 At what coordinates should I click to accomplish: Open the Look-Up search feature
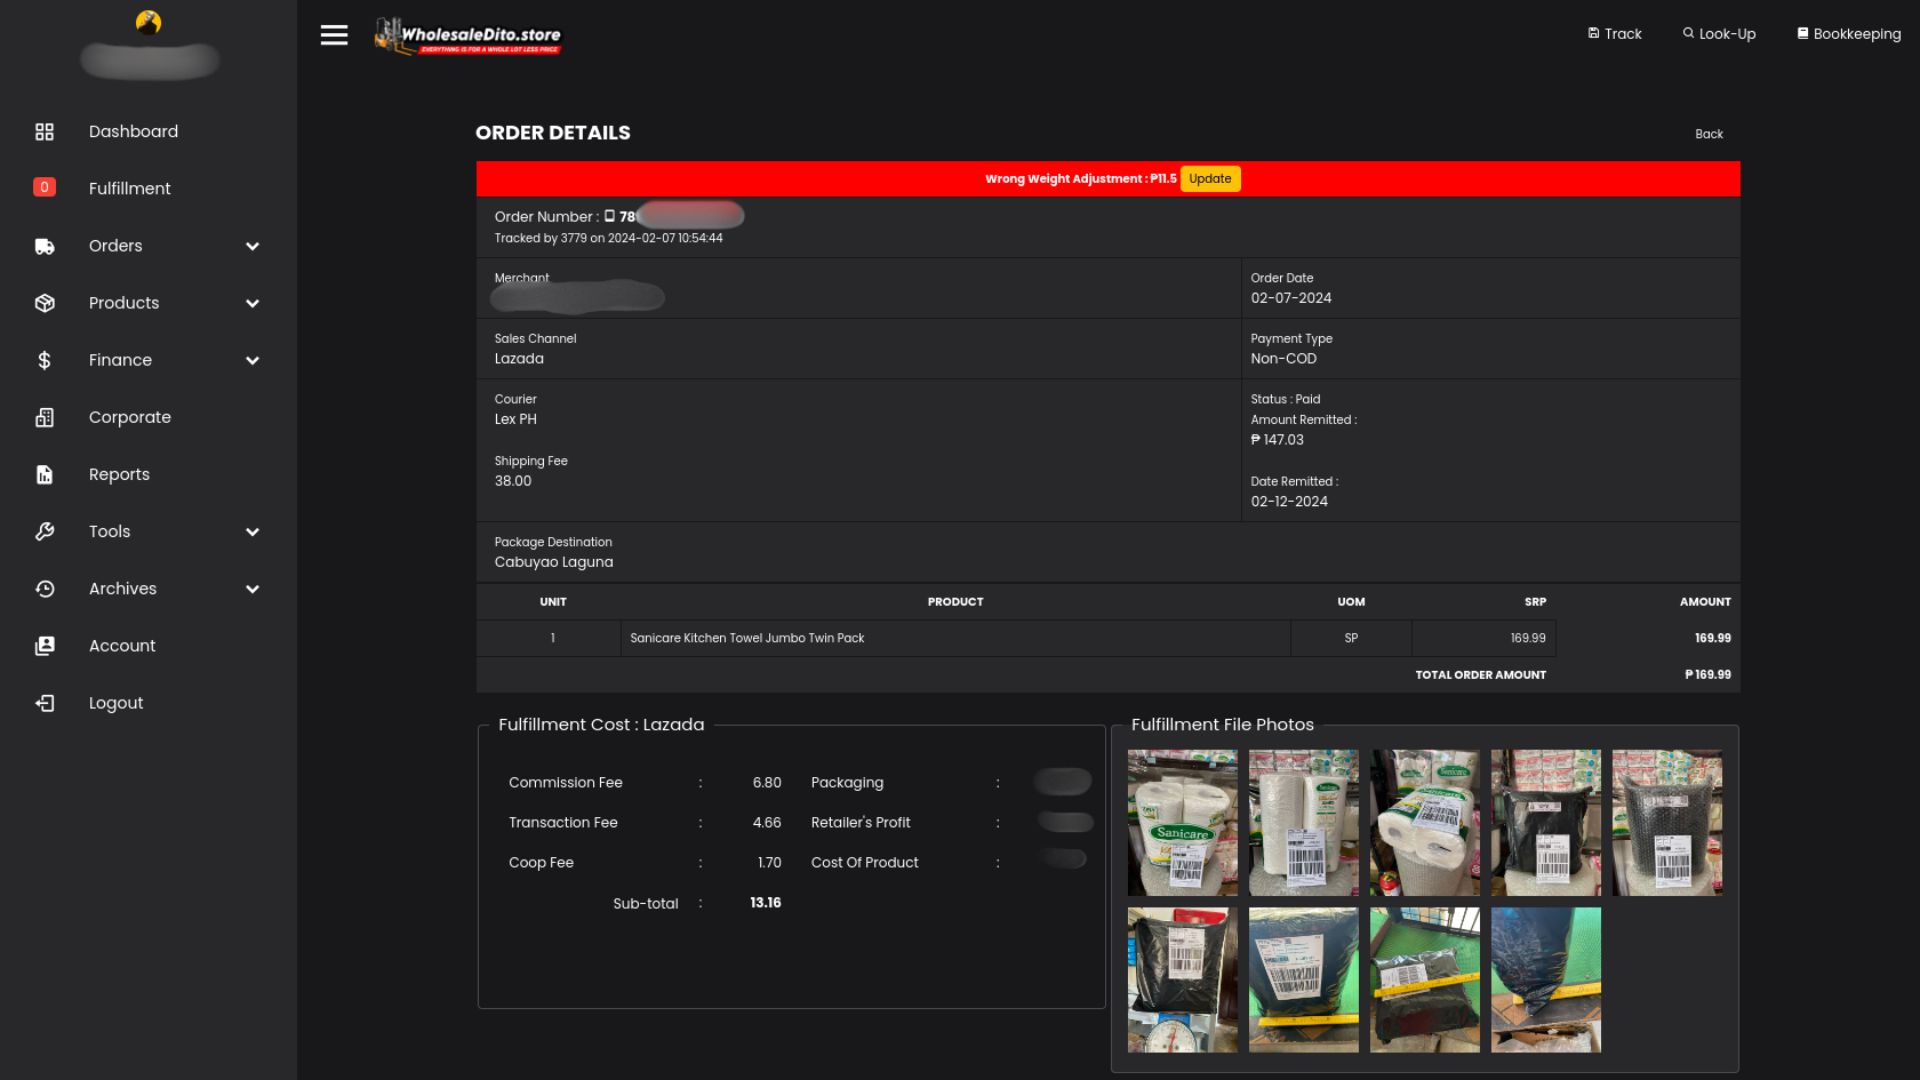click(1718, 33)
